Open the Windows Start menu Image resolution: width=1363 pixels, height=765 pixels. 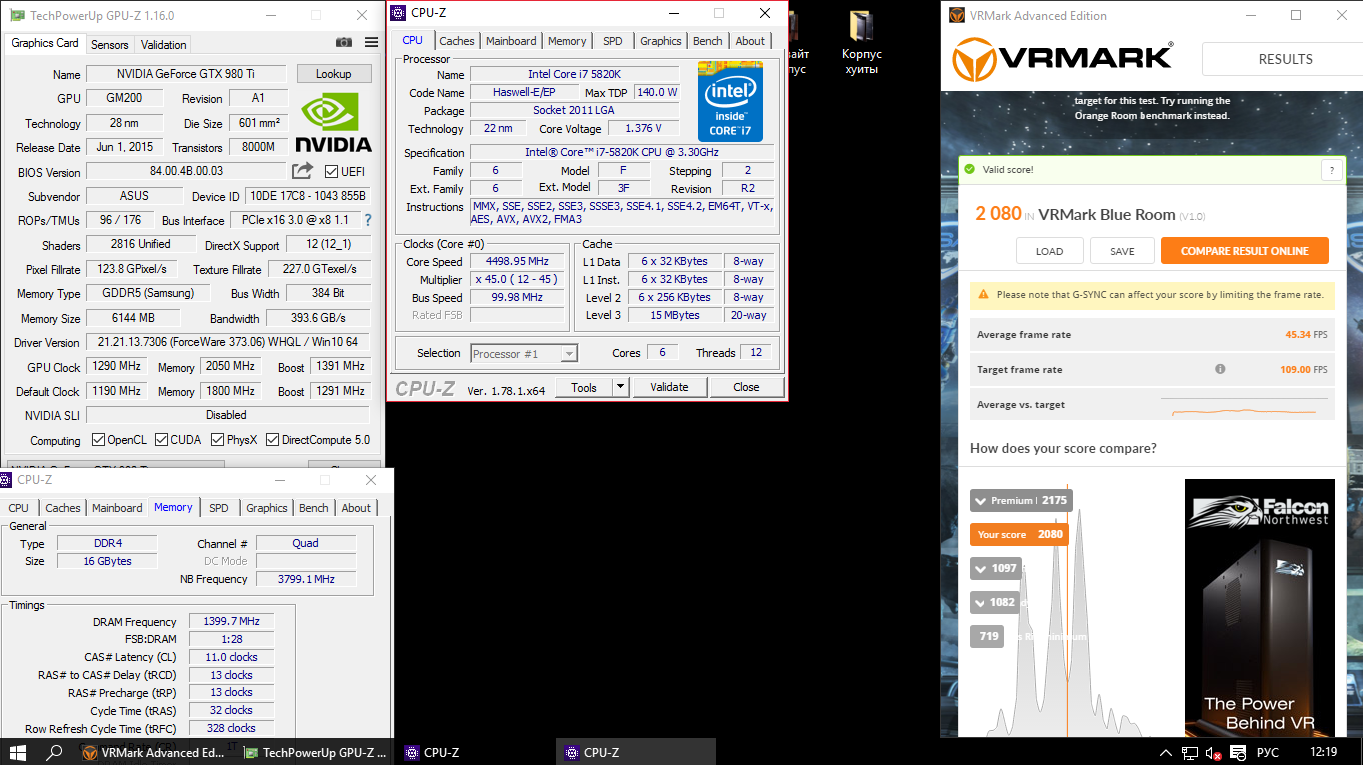[x=17, y=752]
